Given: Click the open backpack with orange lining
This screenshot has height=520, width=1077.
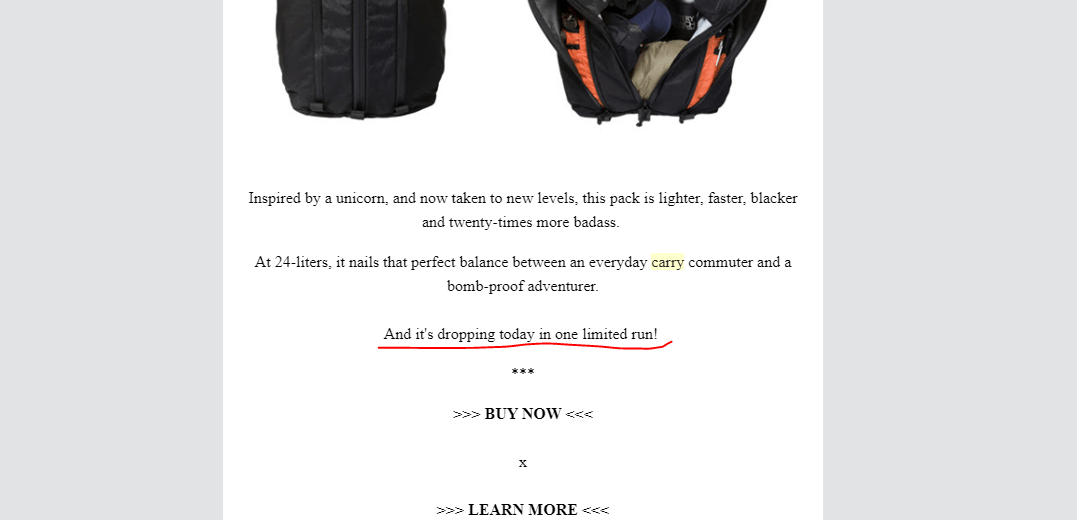Looking at the screenshot, I should tap(646, 62).
